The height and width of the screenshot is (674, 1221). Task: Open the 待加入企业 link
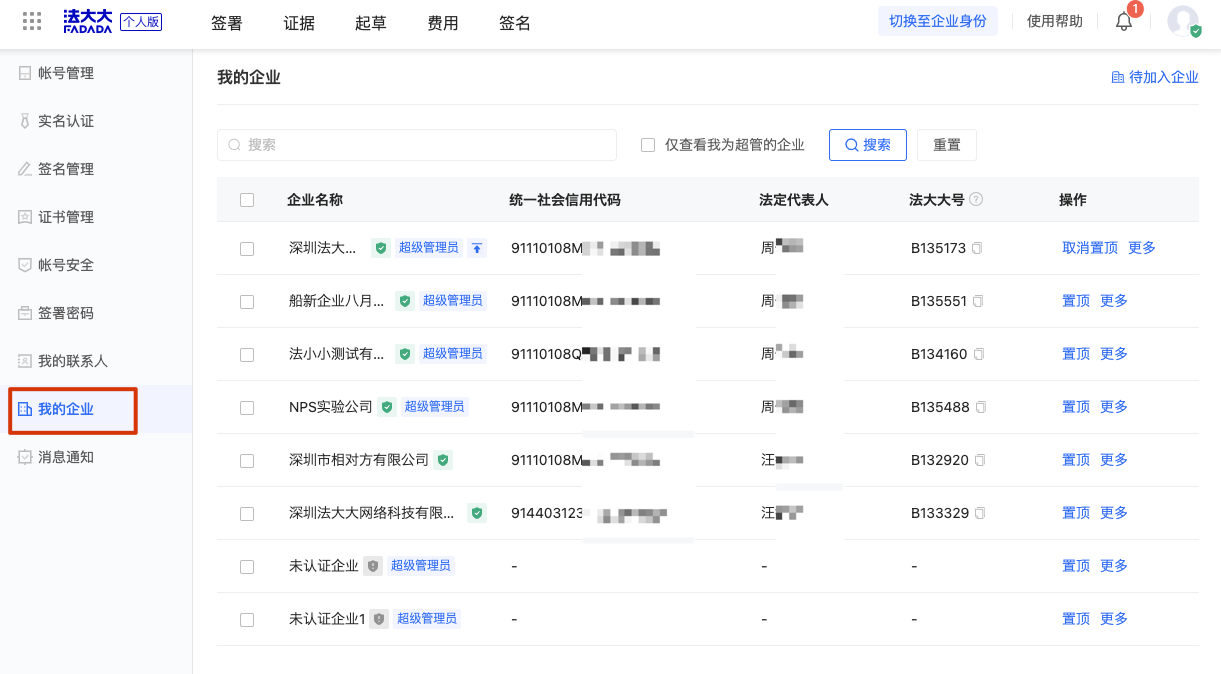[1155, 77]
